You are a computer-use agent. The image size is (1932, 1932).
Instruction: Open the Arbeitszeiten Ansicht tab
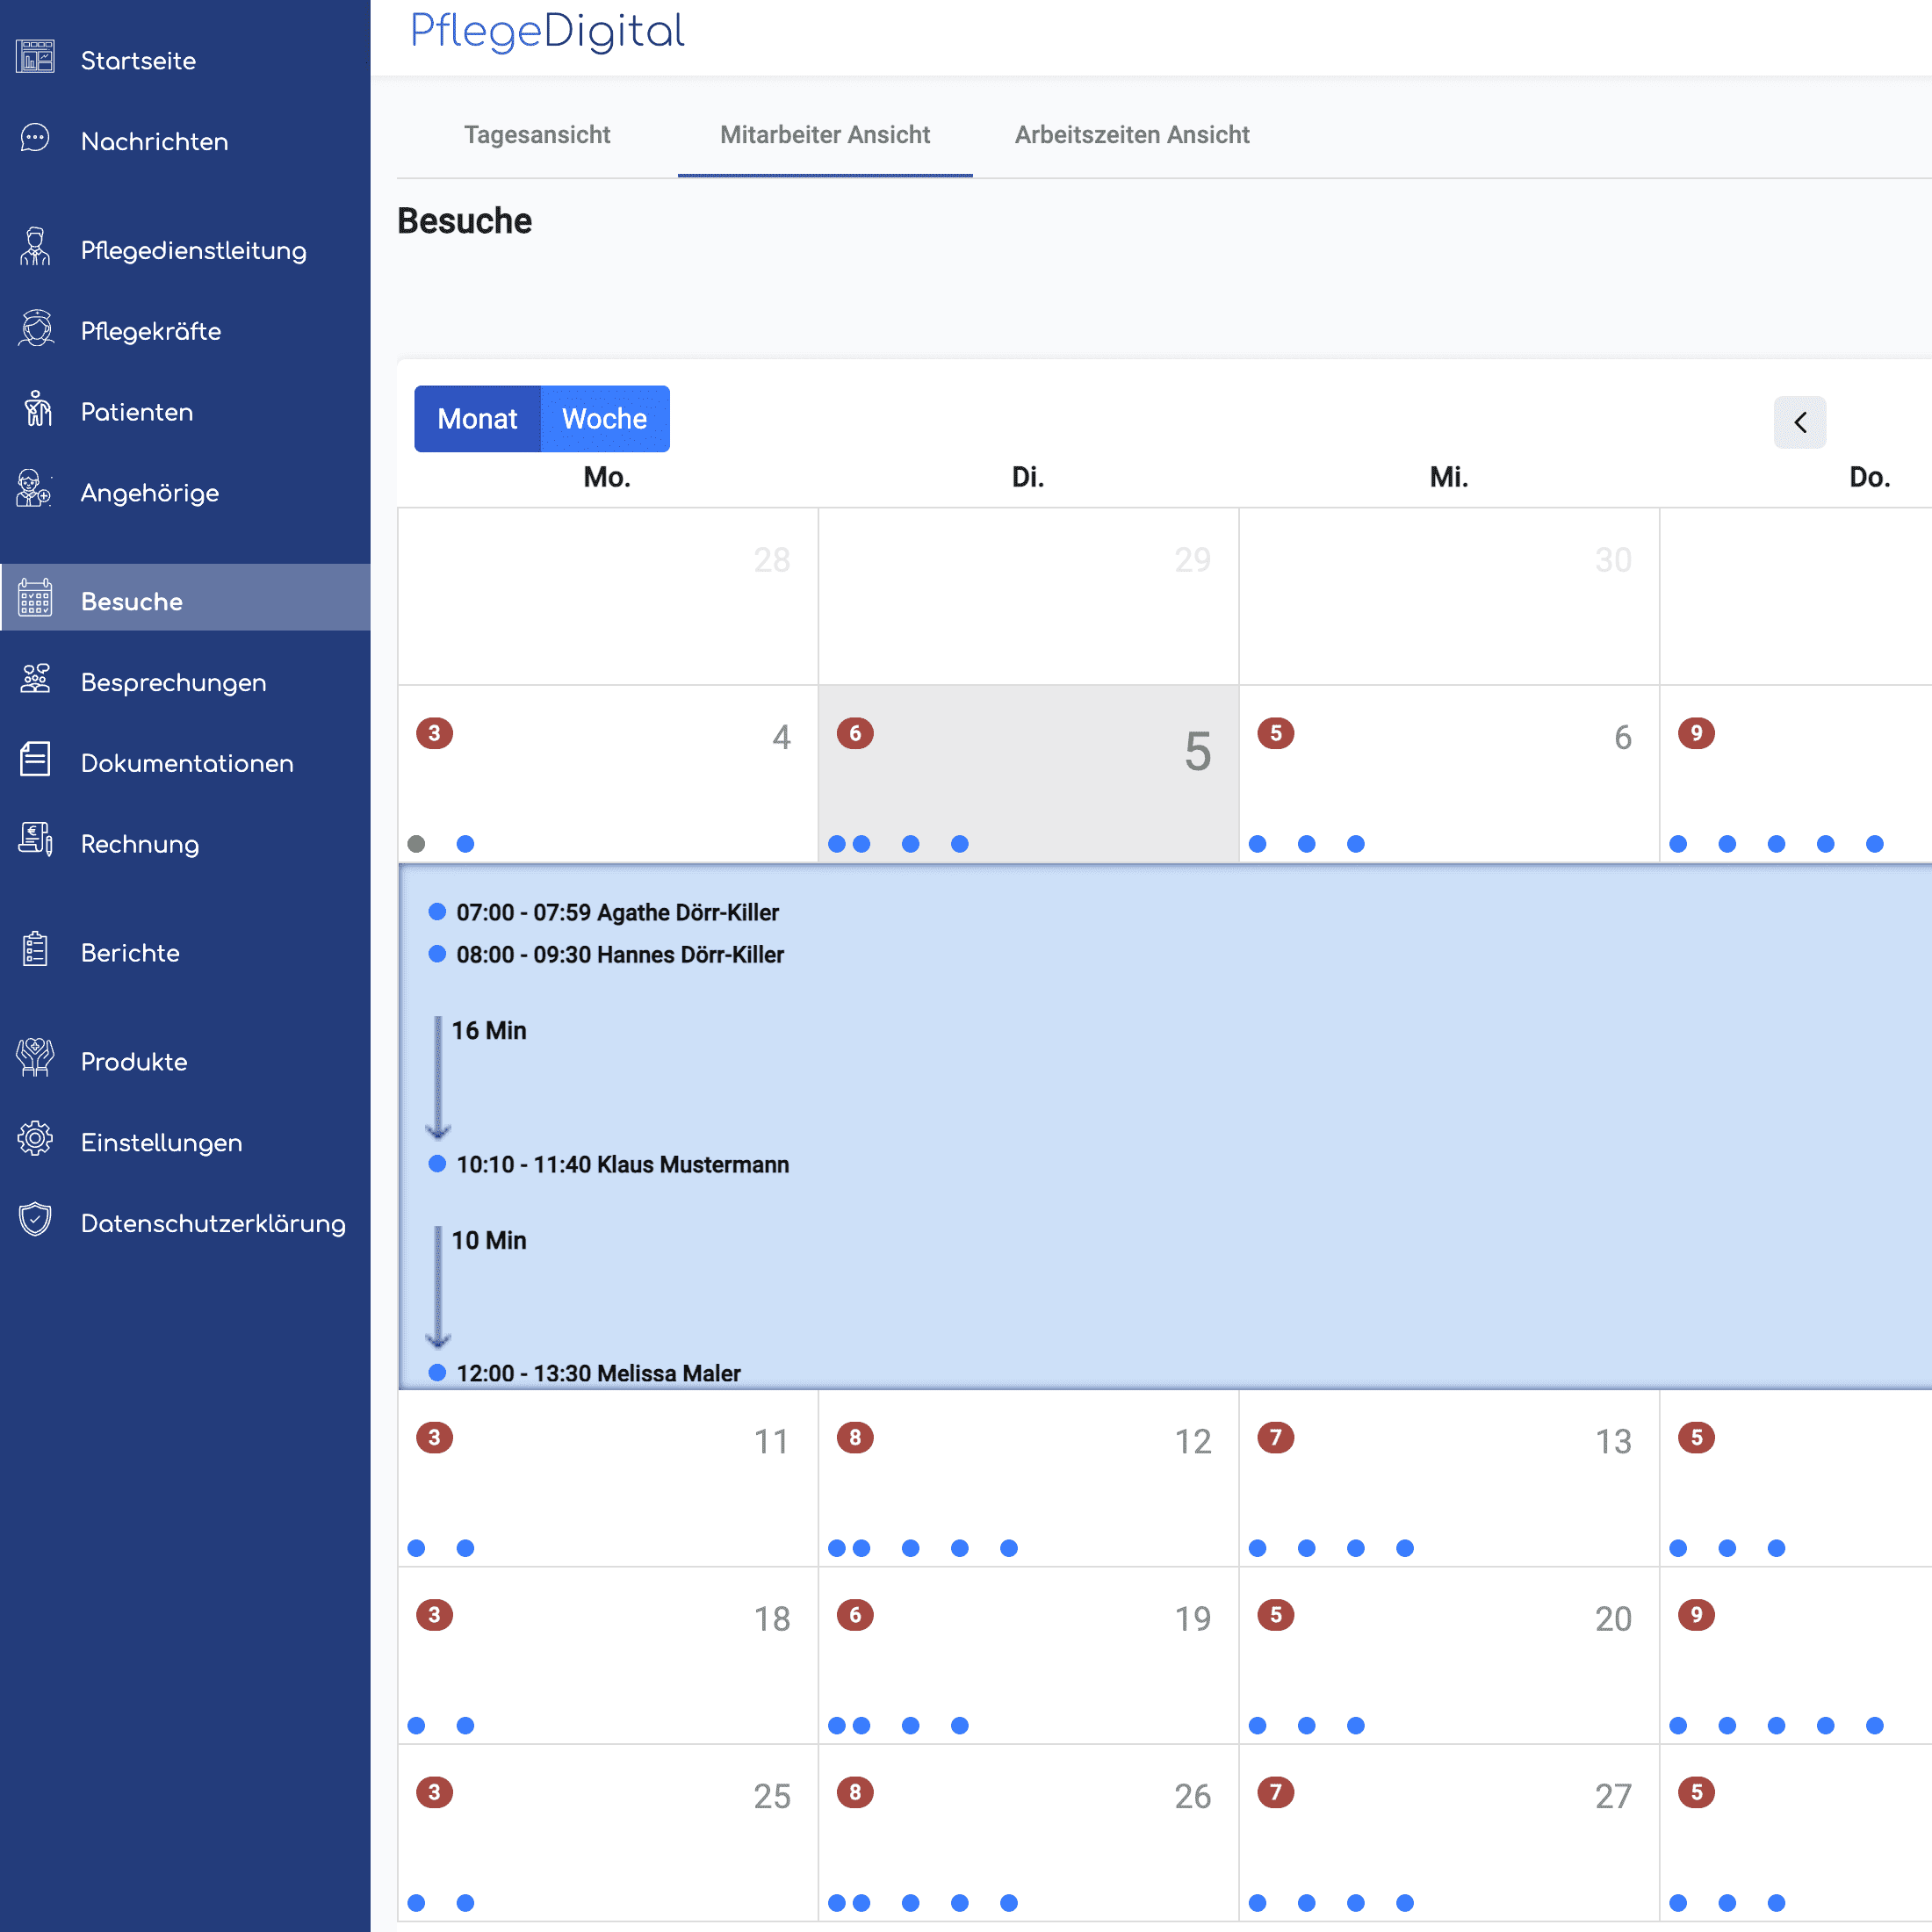point(1131,135)
